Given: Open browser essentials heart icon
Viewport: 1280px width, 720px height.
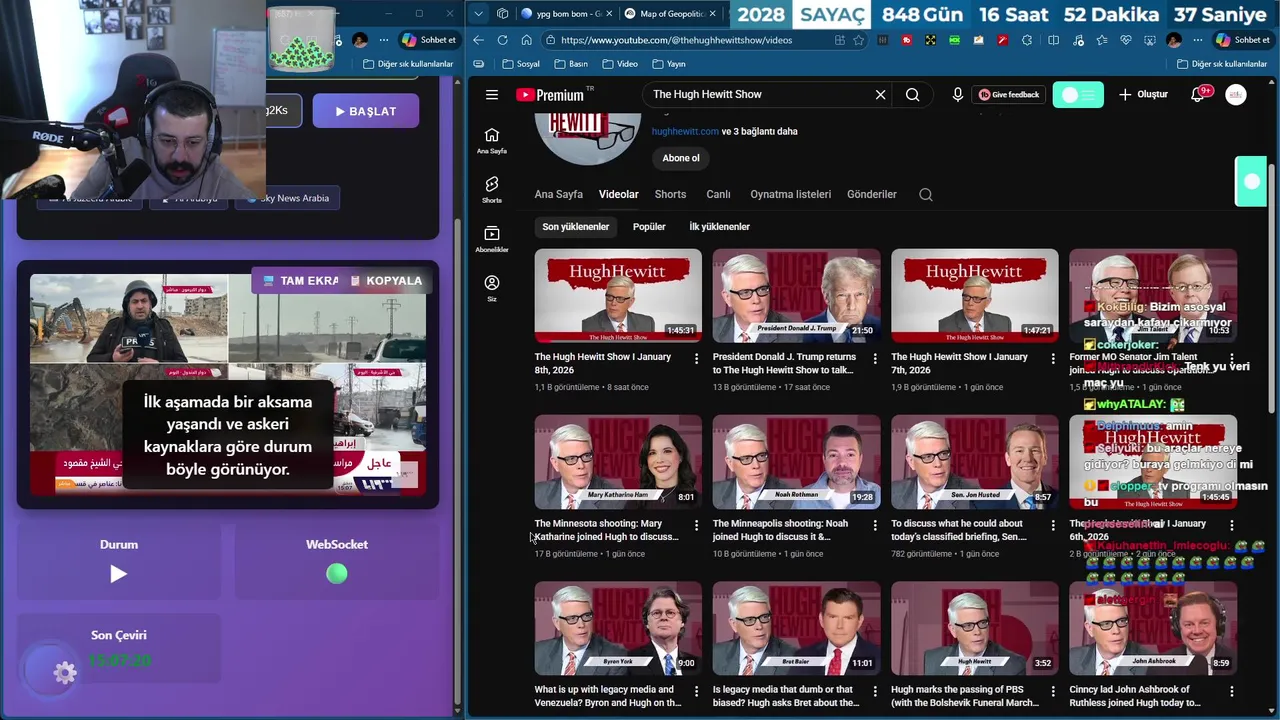Looking at the screenshot, I should (1125, 40).
